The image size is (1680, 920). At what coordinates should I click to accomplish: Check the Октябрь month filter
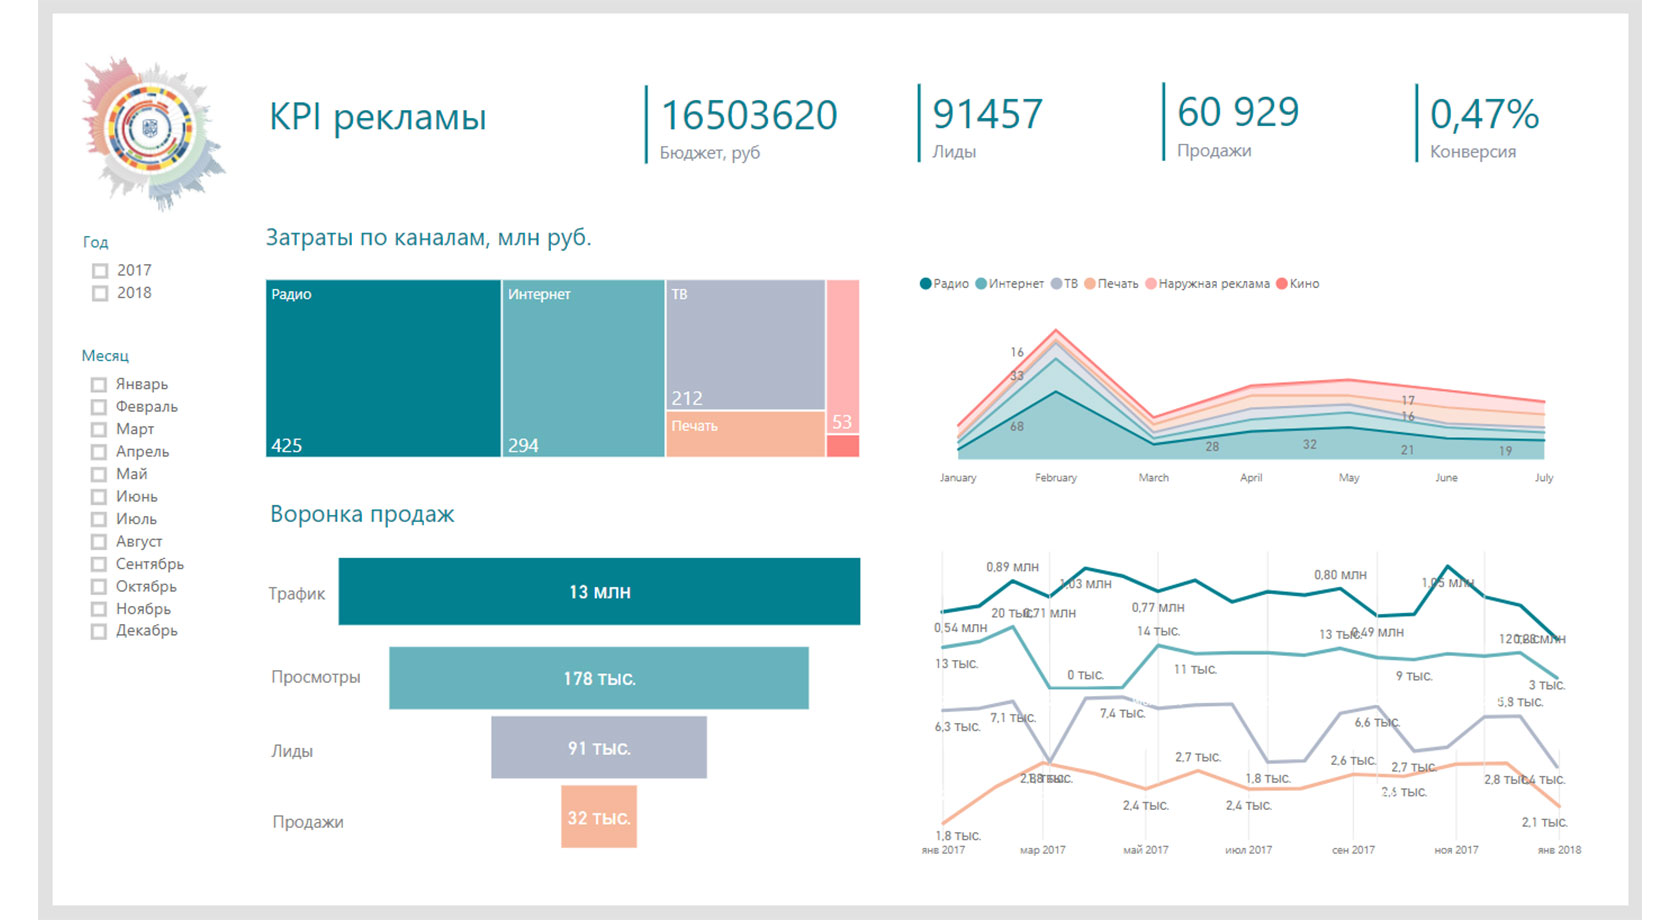click(x=98, y=587)
